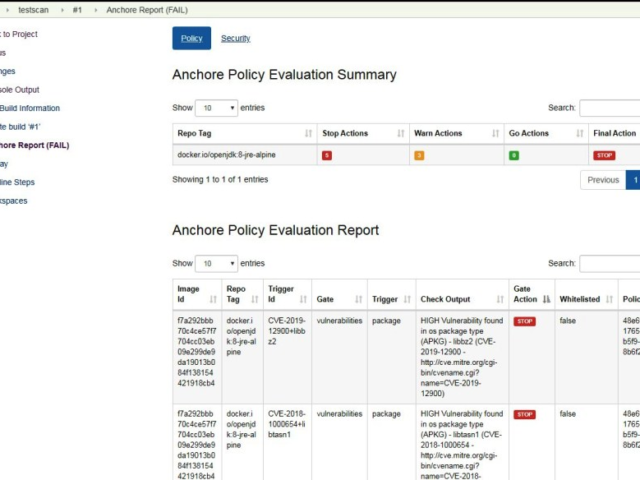Click 'Showing 1 to 1 of 1 entries'

pos(220,179)
